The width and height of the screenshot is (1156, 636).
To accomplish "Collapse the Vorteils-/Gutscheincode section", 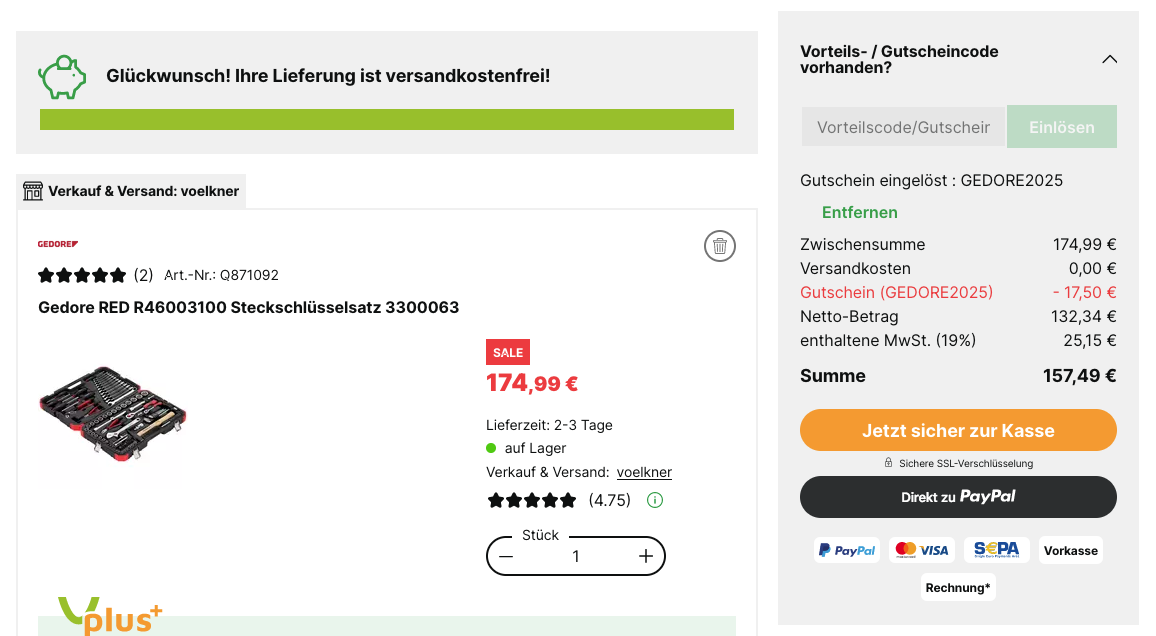I will coord(1109,59).
